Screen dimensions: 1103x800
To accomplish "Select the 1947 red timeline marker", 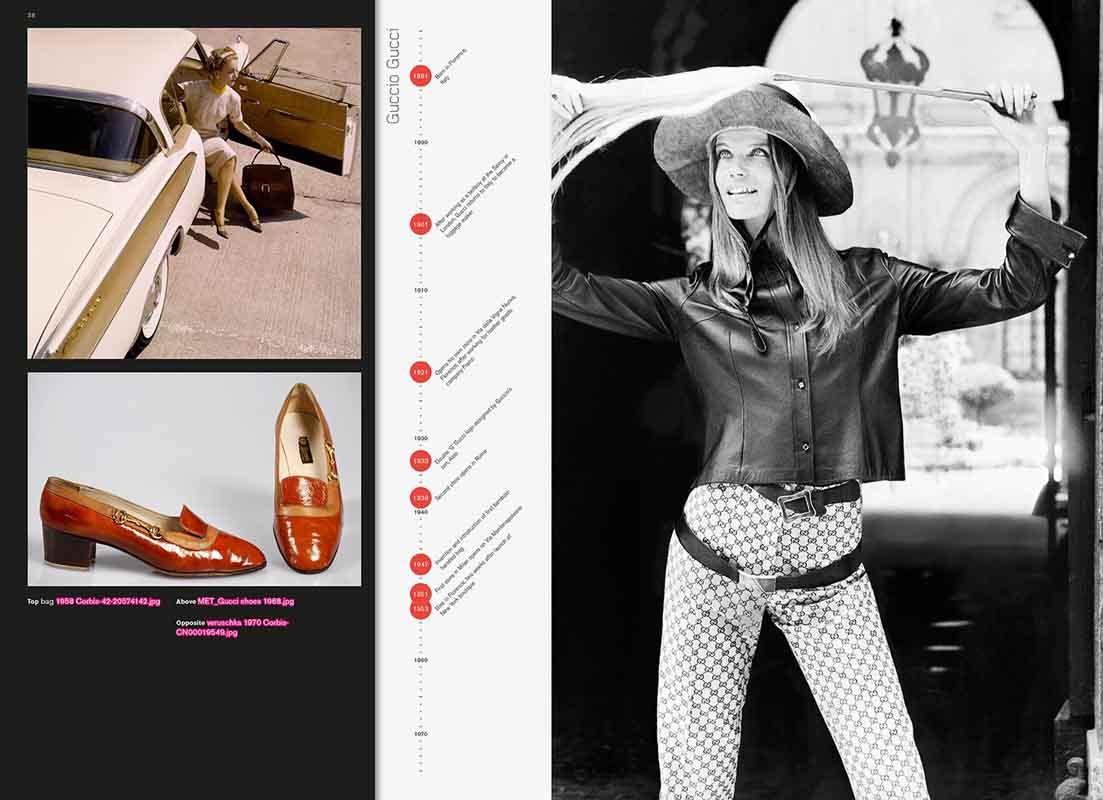I will [x=420, y=561].
